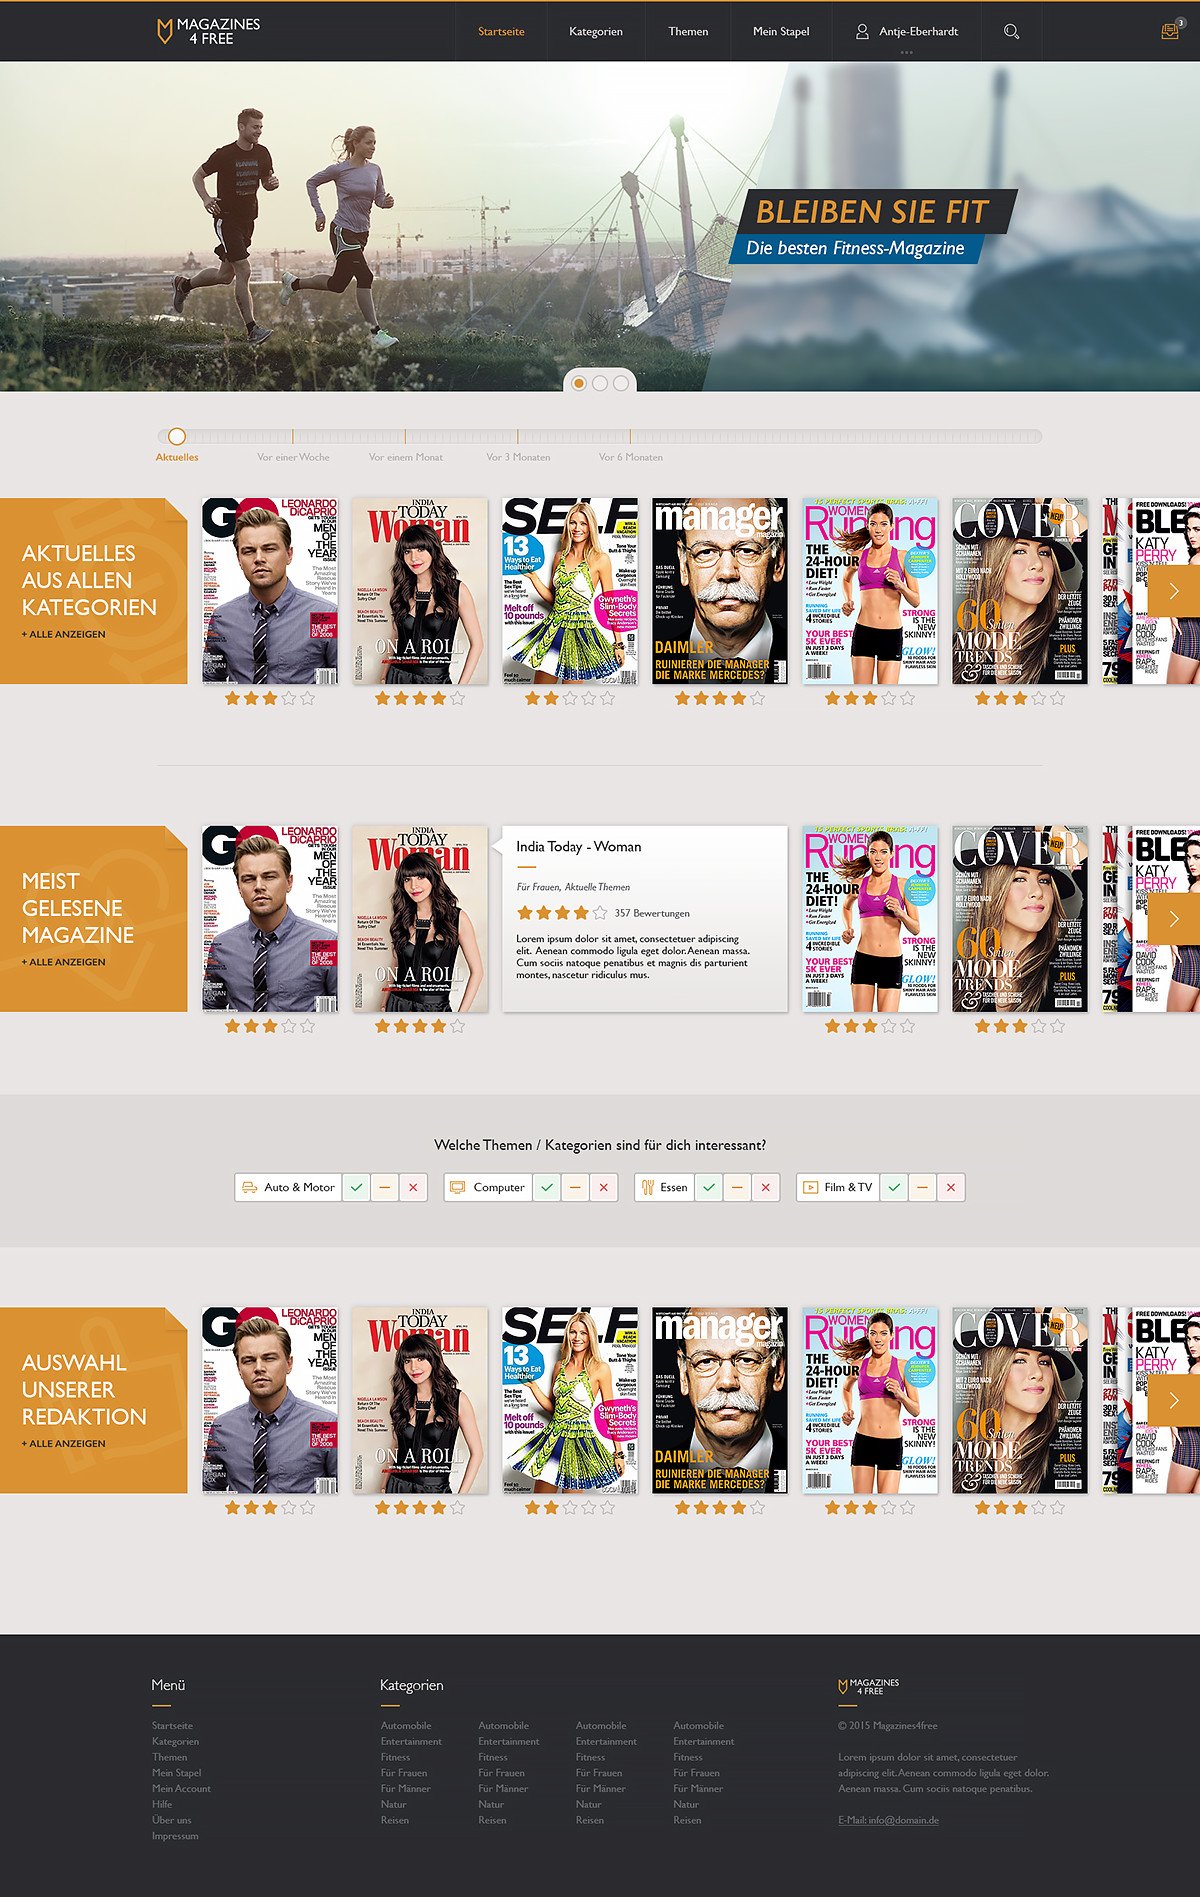
Task: Click Alle Anzeigen under Auswahl unserer Redaktion
Action: 63,1443
